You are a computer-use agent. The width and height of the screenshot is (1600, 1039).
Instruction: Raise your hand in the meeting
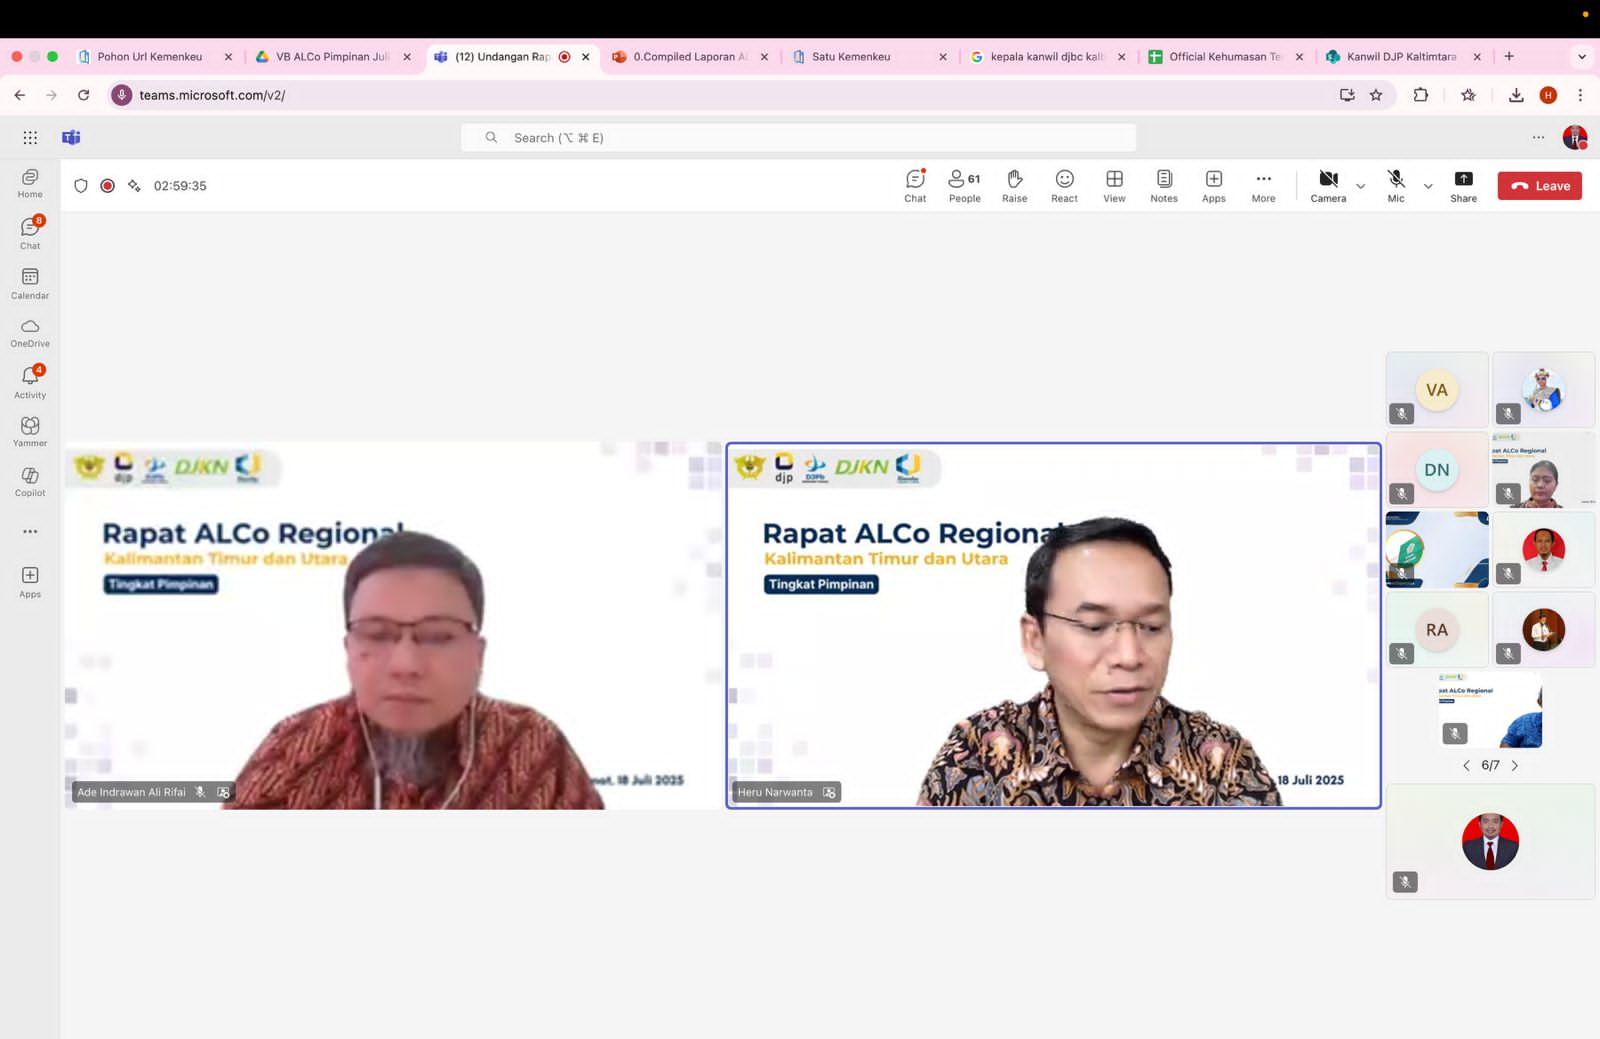click(1014, 185)
